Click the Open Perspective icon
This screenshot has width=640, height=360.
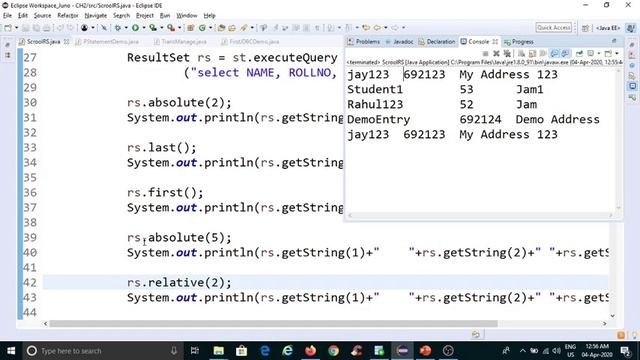[585, 28]
